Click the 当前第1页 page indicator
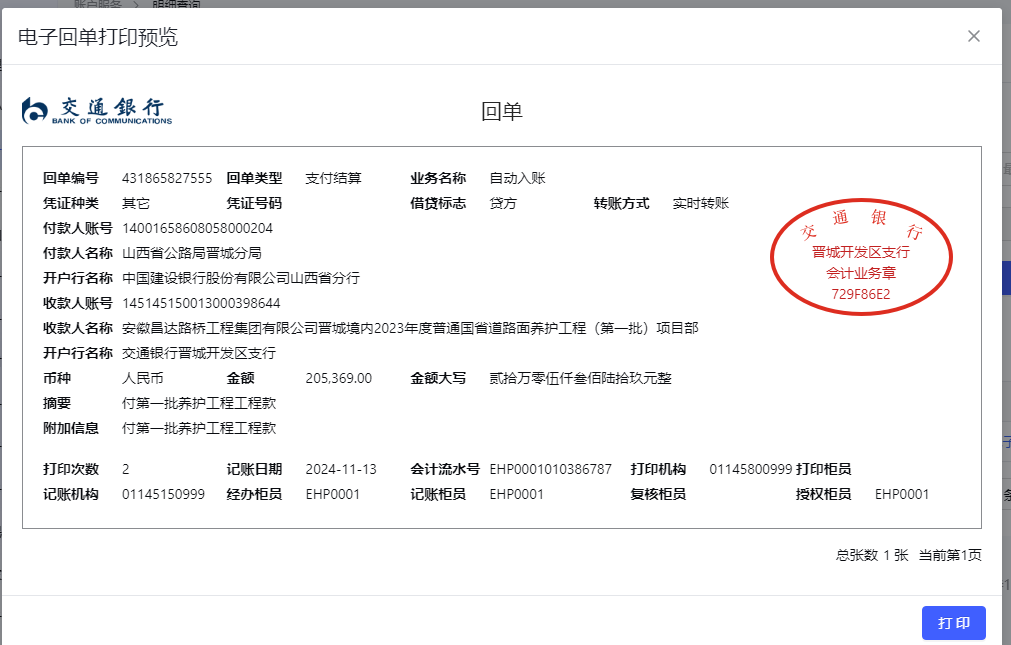The image size is (1011, 645). click(x=950, y=555)
